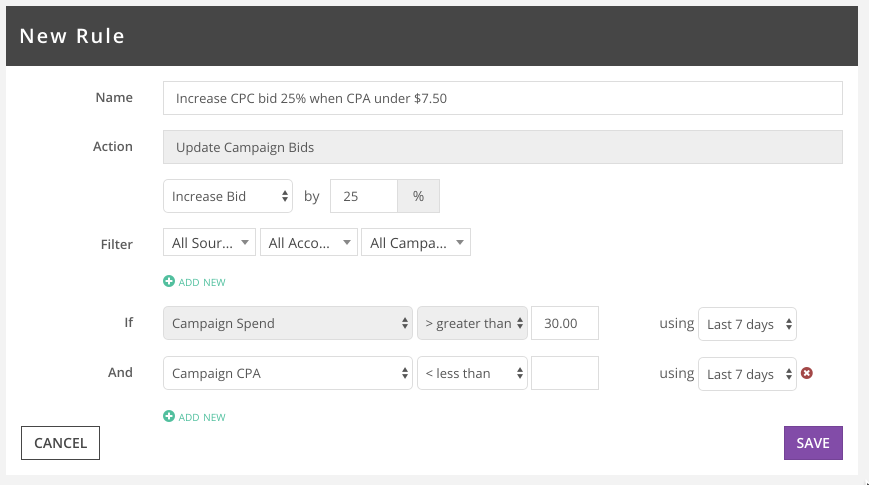Image resolution: width=869 pixels, height=485 pixels.
Task: Click the green plus icon below conditions
Action: pyautogui.click(x=169, y=416)
